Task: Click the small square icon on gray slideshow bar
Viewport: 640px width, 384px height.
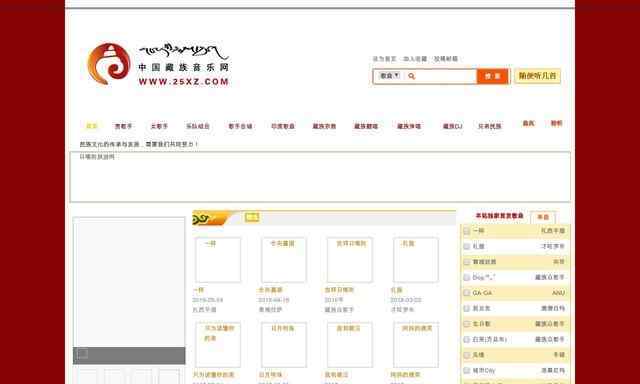Action: pyautogui.click(x=83, y=354)
